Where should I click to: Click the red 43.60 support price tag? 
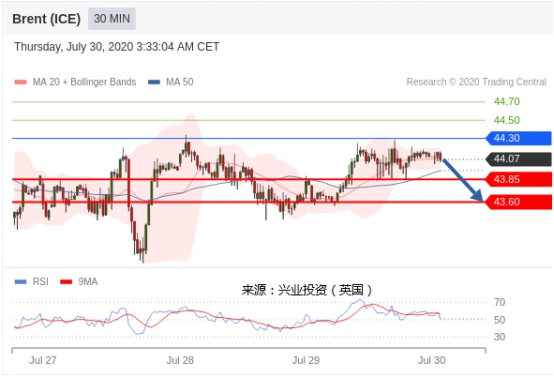pos(519,202)
